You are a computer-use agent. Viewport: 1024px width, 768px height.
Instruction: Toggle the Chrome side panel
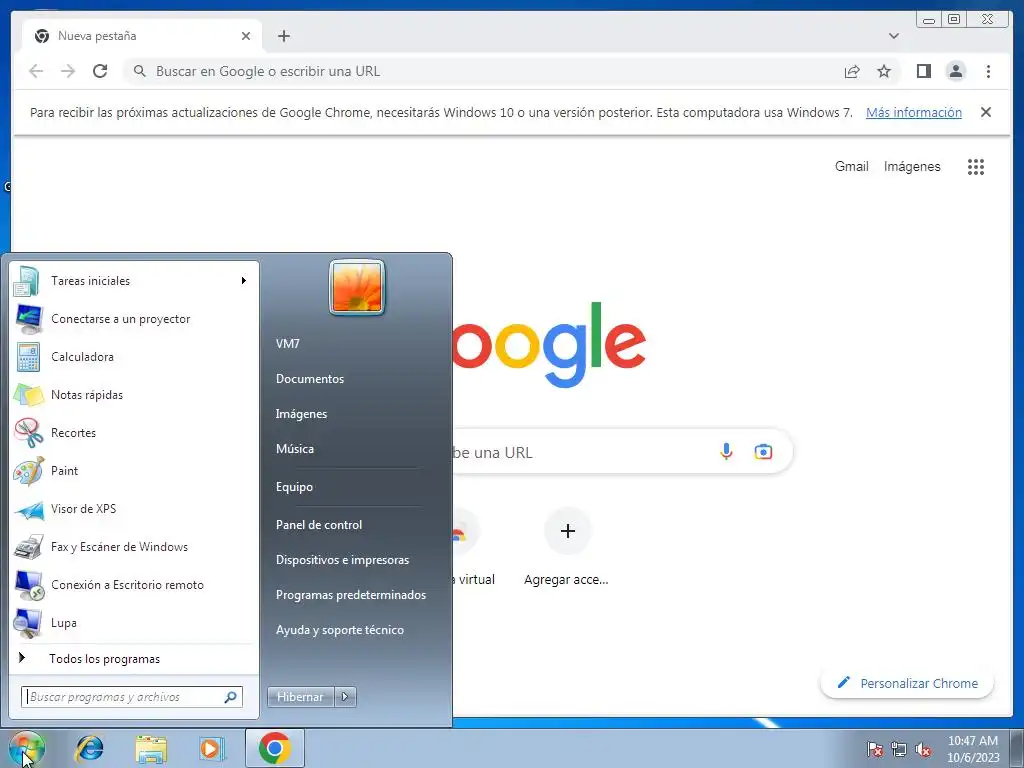(x=923, y=71)
